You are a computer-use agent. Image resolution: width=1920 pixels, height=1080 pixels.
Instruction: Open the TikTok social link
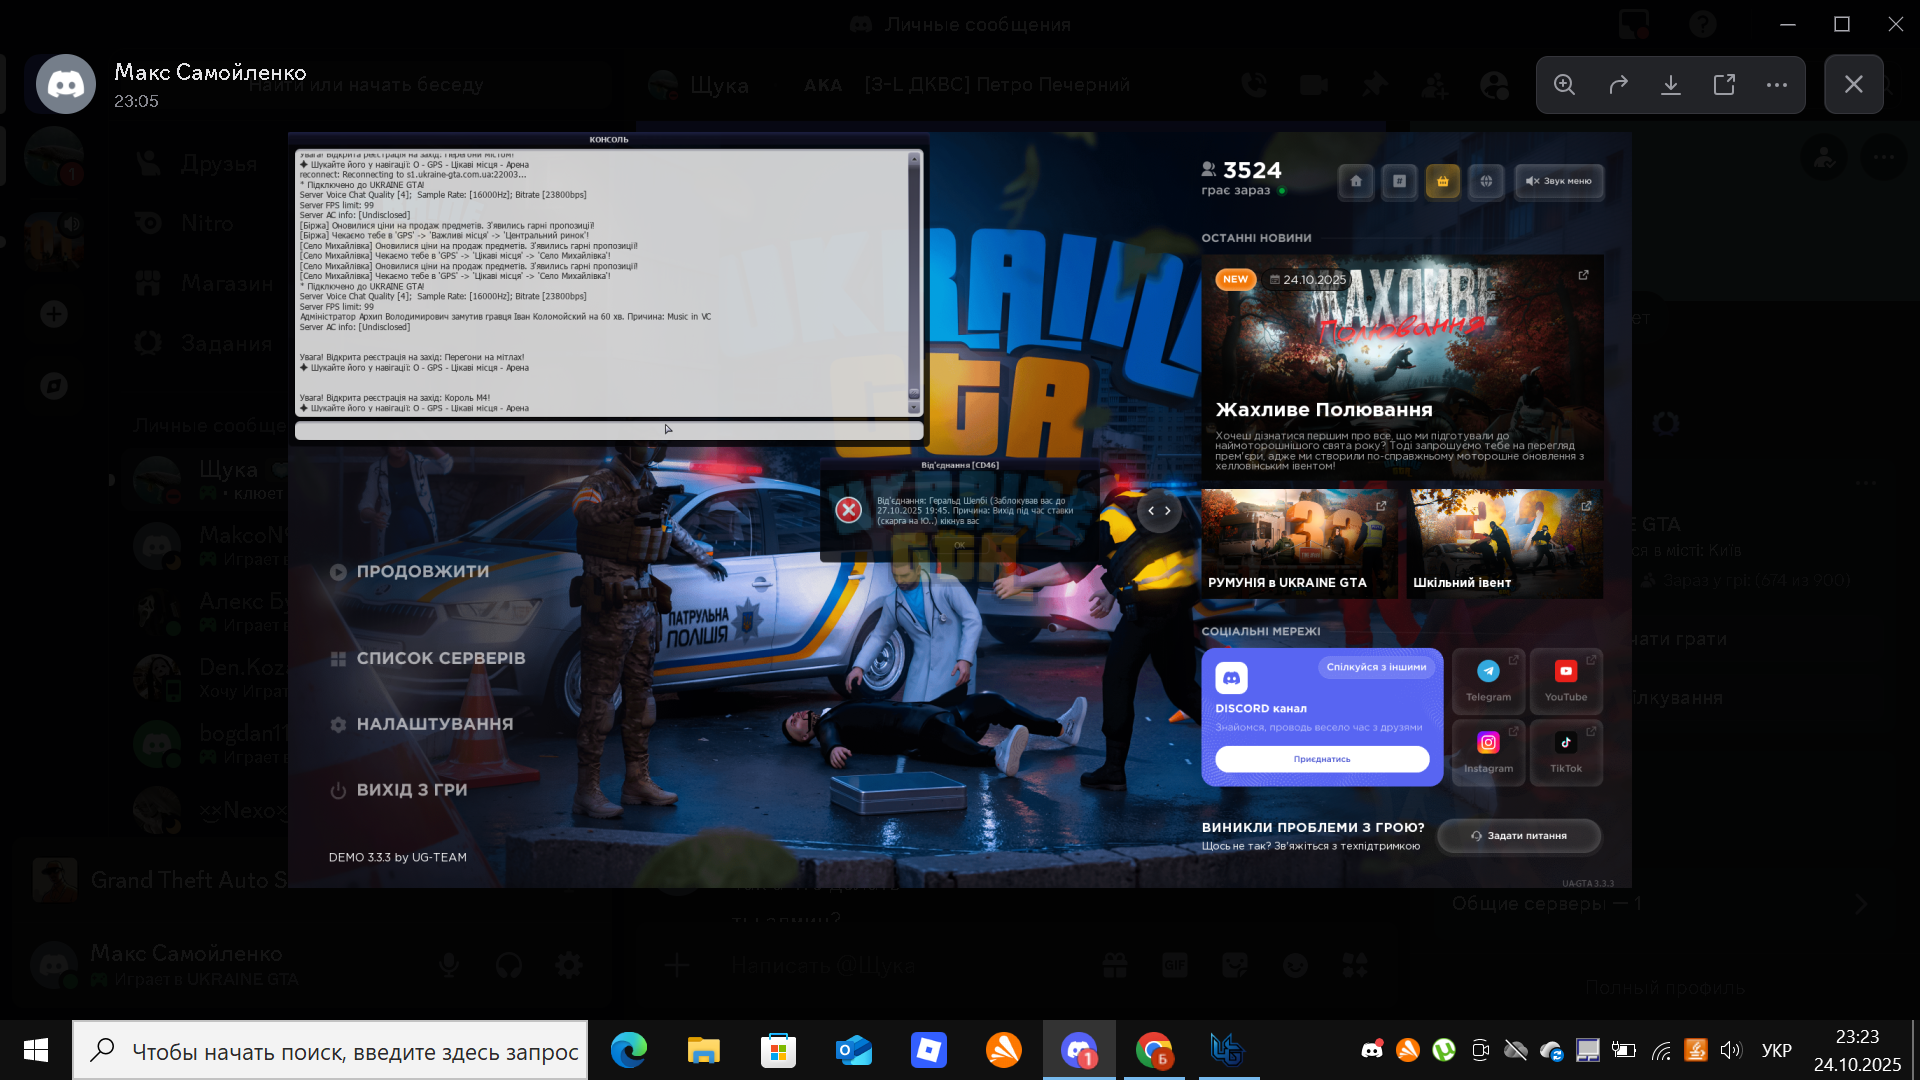(1566, 753)
